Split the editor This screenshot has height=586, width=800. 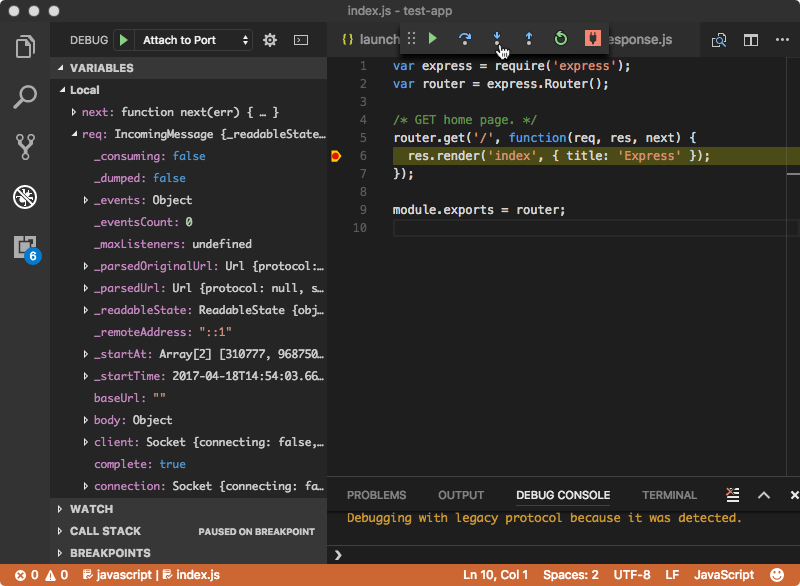point(751,40)
